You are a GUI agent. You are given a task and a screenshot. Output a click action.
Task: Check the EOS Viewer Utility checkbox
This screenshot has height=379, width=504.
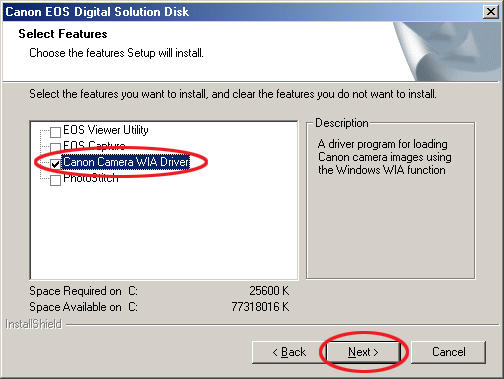[55, 132]
